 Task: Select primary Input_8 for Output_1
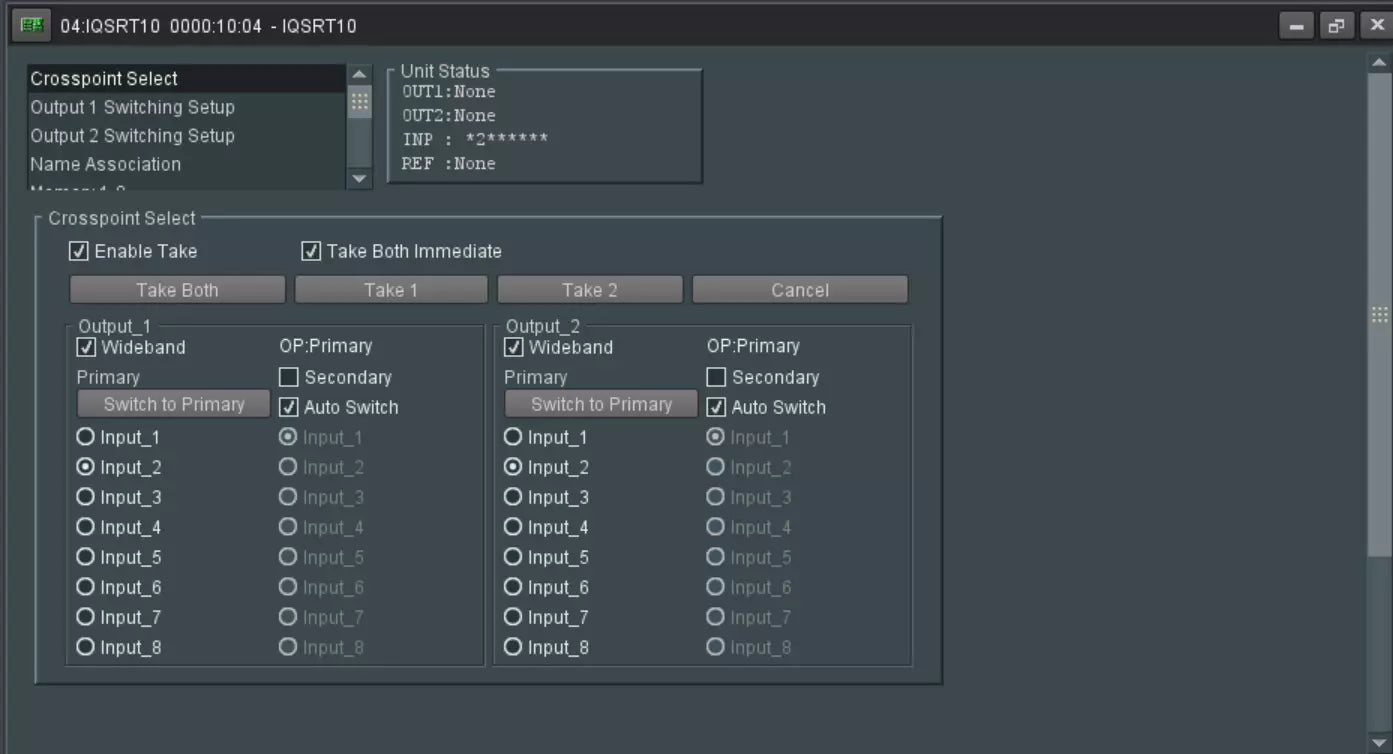(86, 647)
